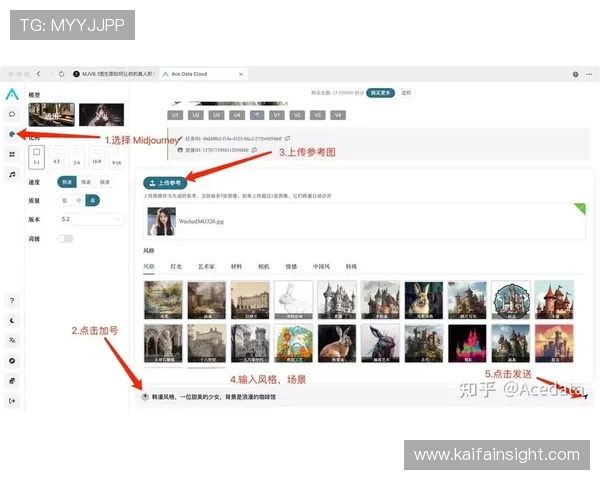Switch to the 中国风 style tab
600x480 pixels.
tap(321, 266)
